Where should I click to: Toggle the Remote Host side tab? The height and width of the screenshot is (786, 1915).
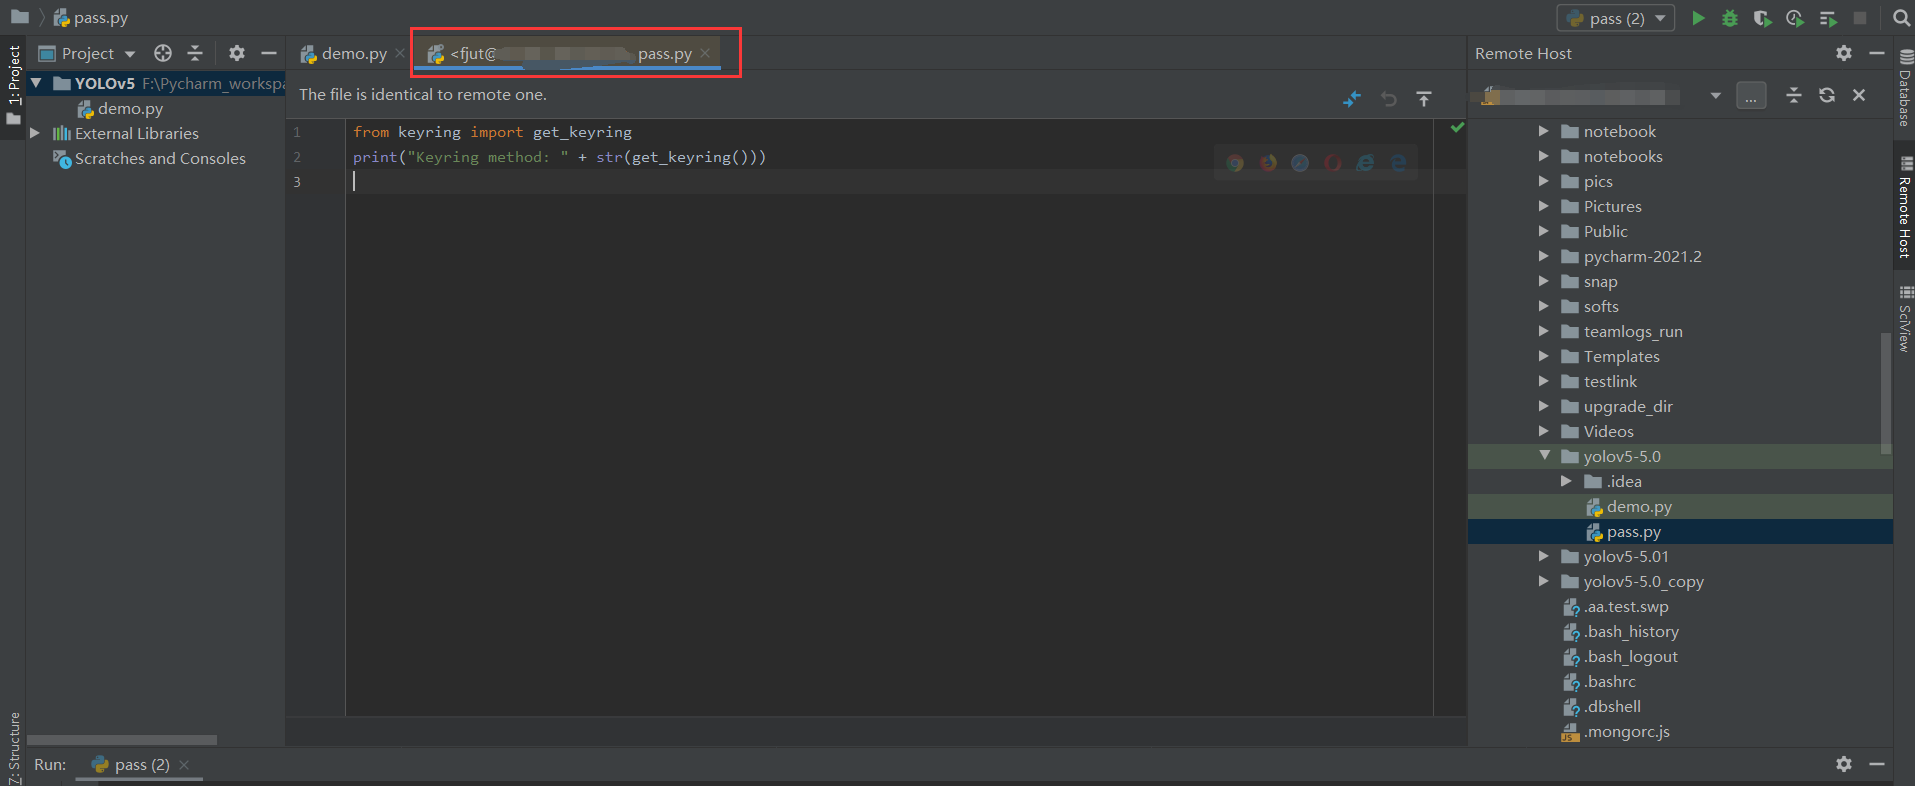point(1904,207)
